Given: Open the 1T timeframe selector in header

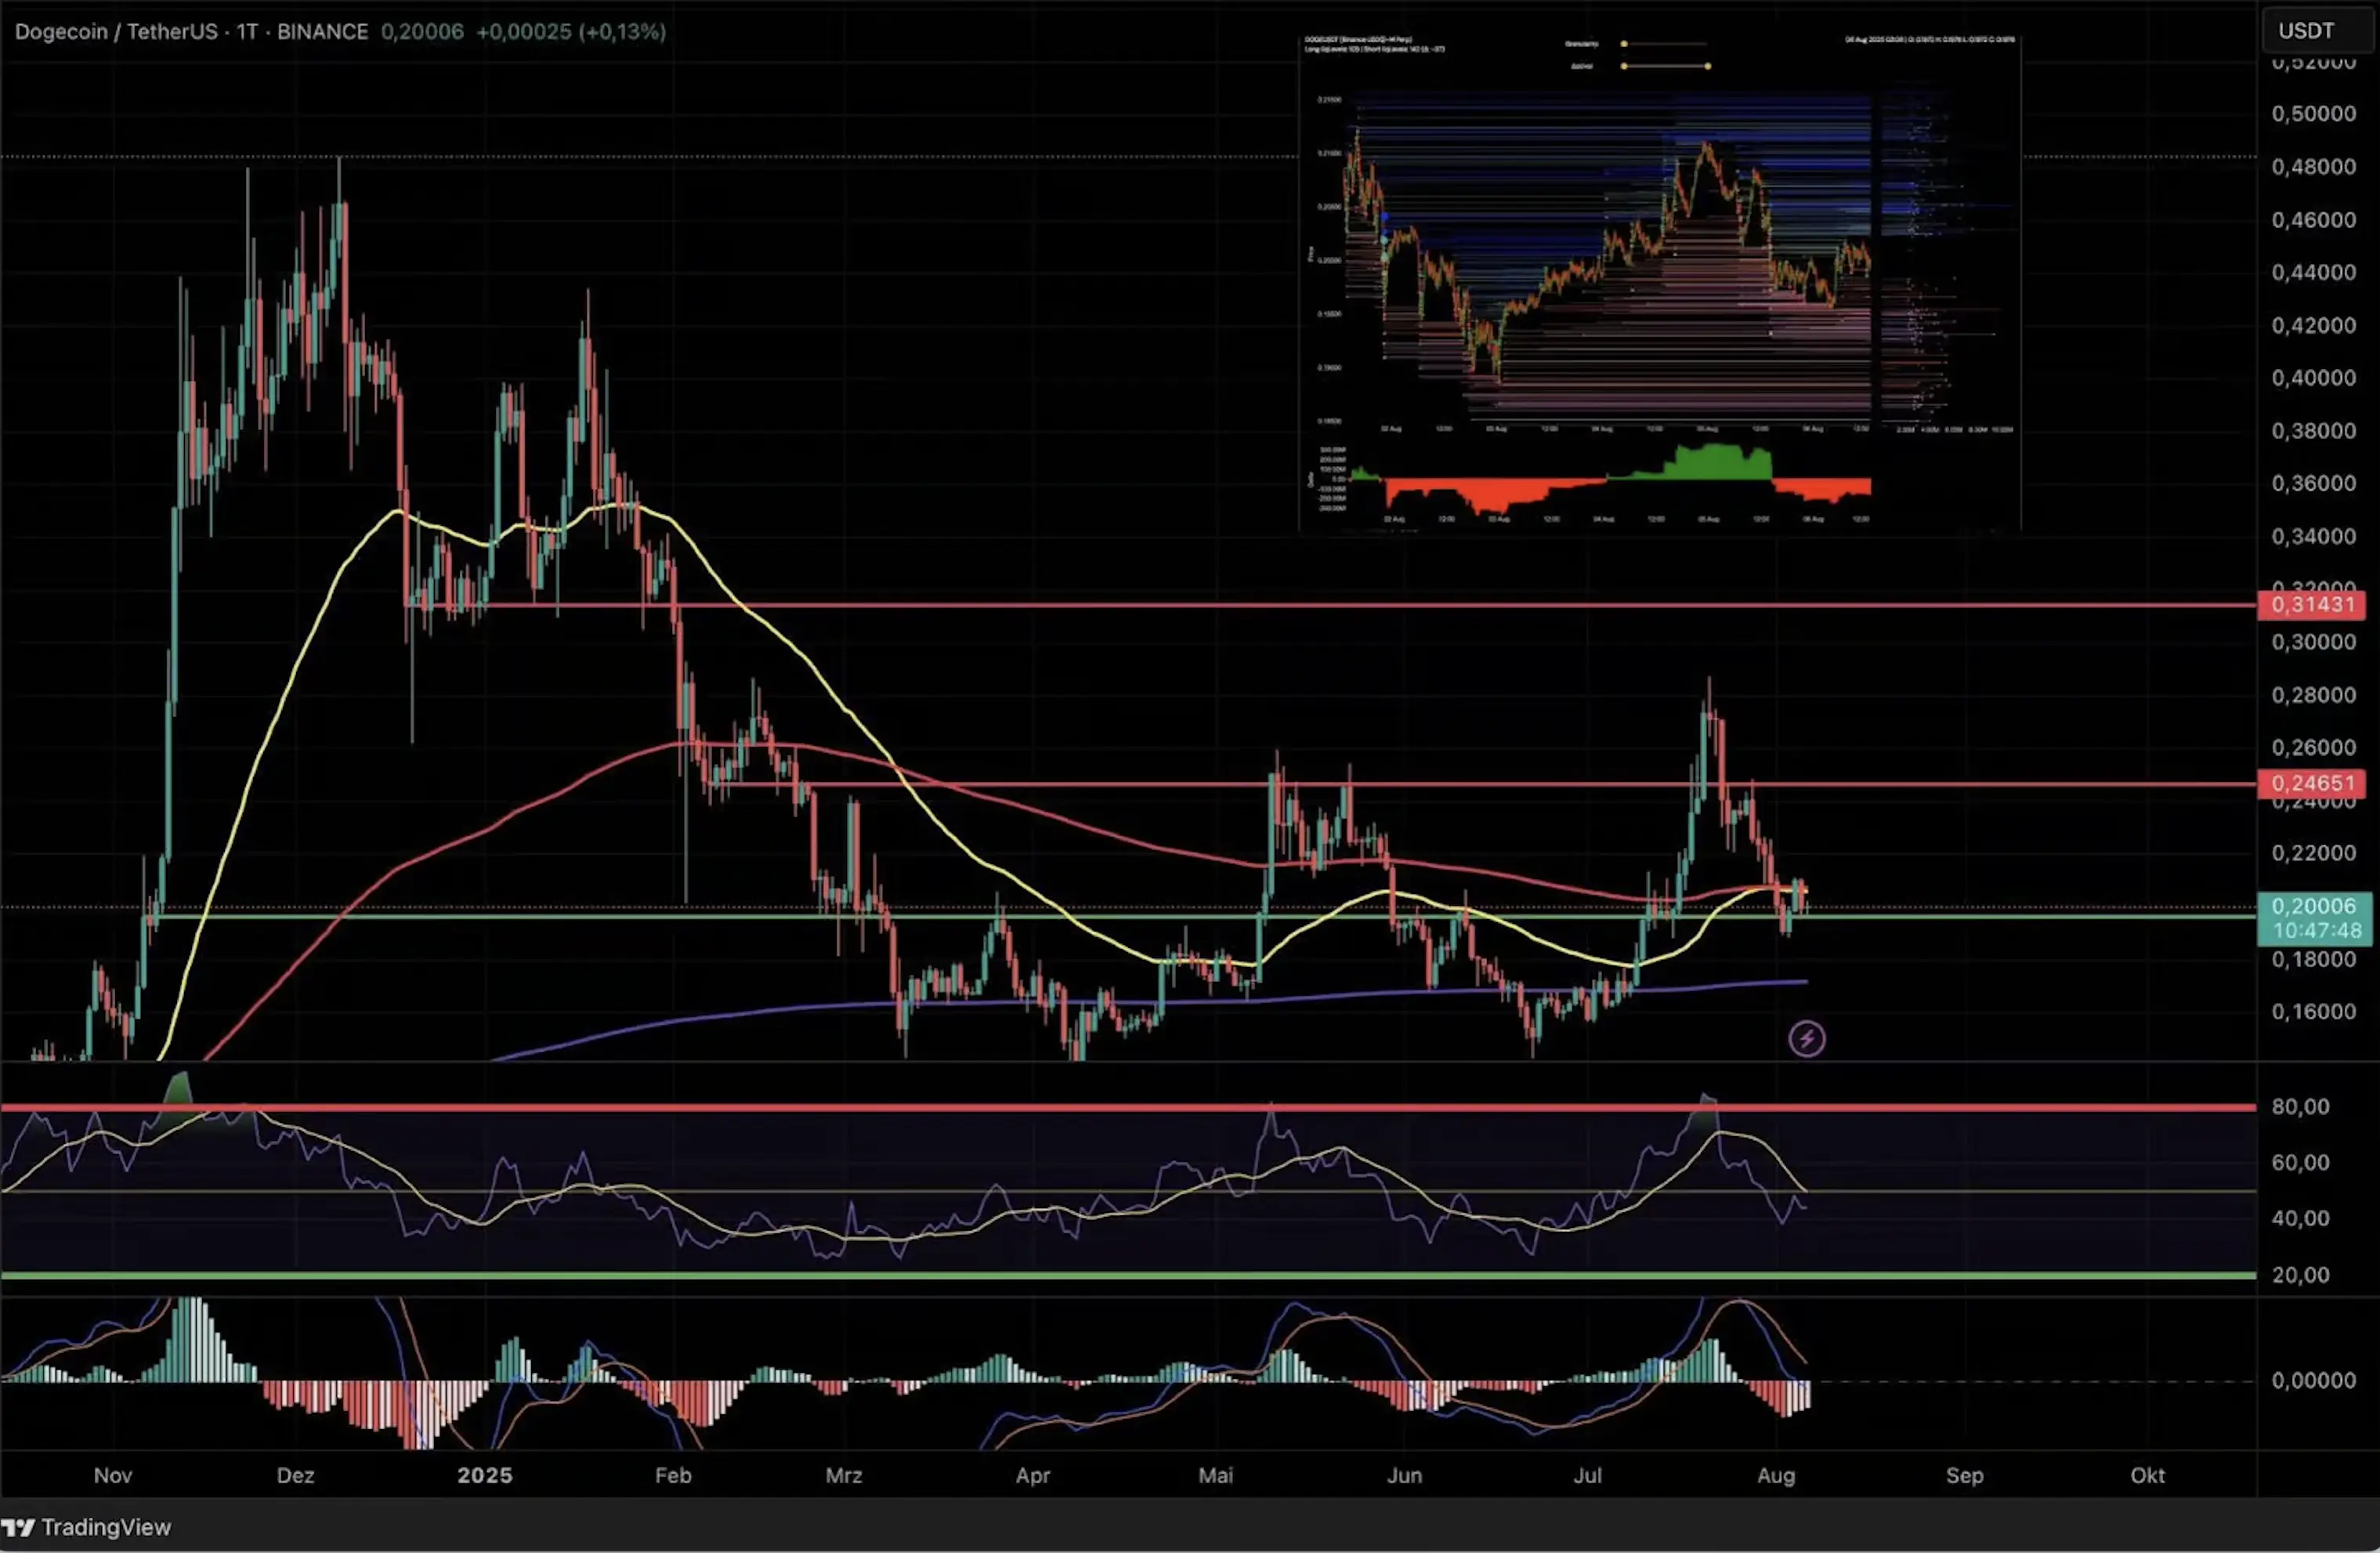Looking at the screenshot, I should [x=250, y=31].
